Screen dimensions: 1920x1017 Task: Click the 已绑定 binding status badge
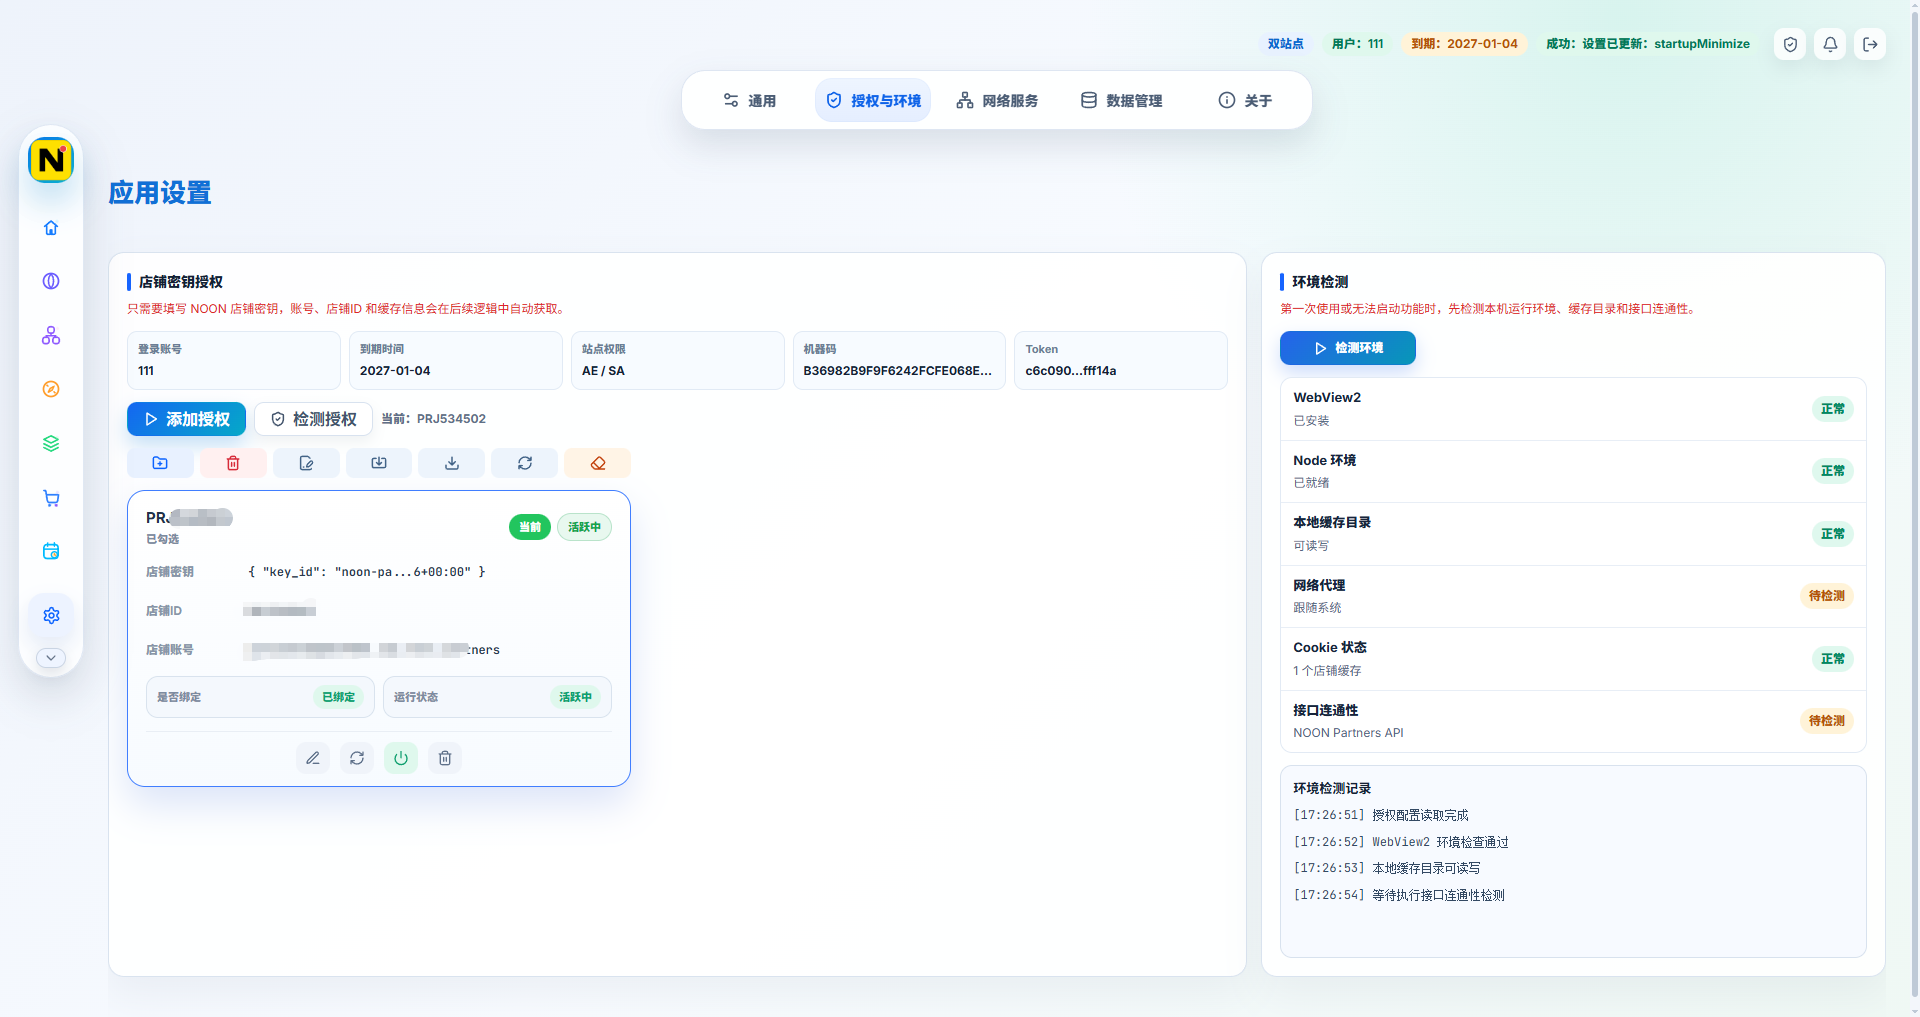pos(339,697)
